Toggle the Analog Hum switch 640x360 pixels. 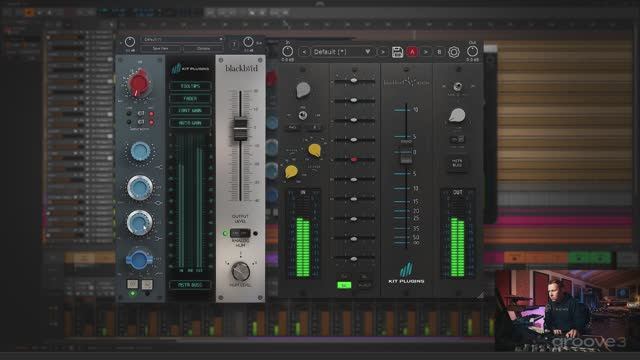pos(240,233)
